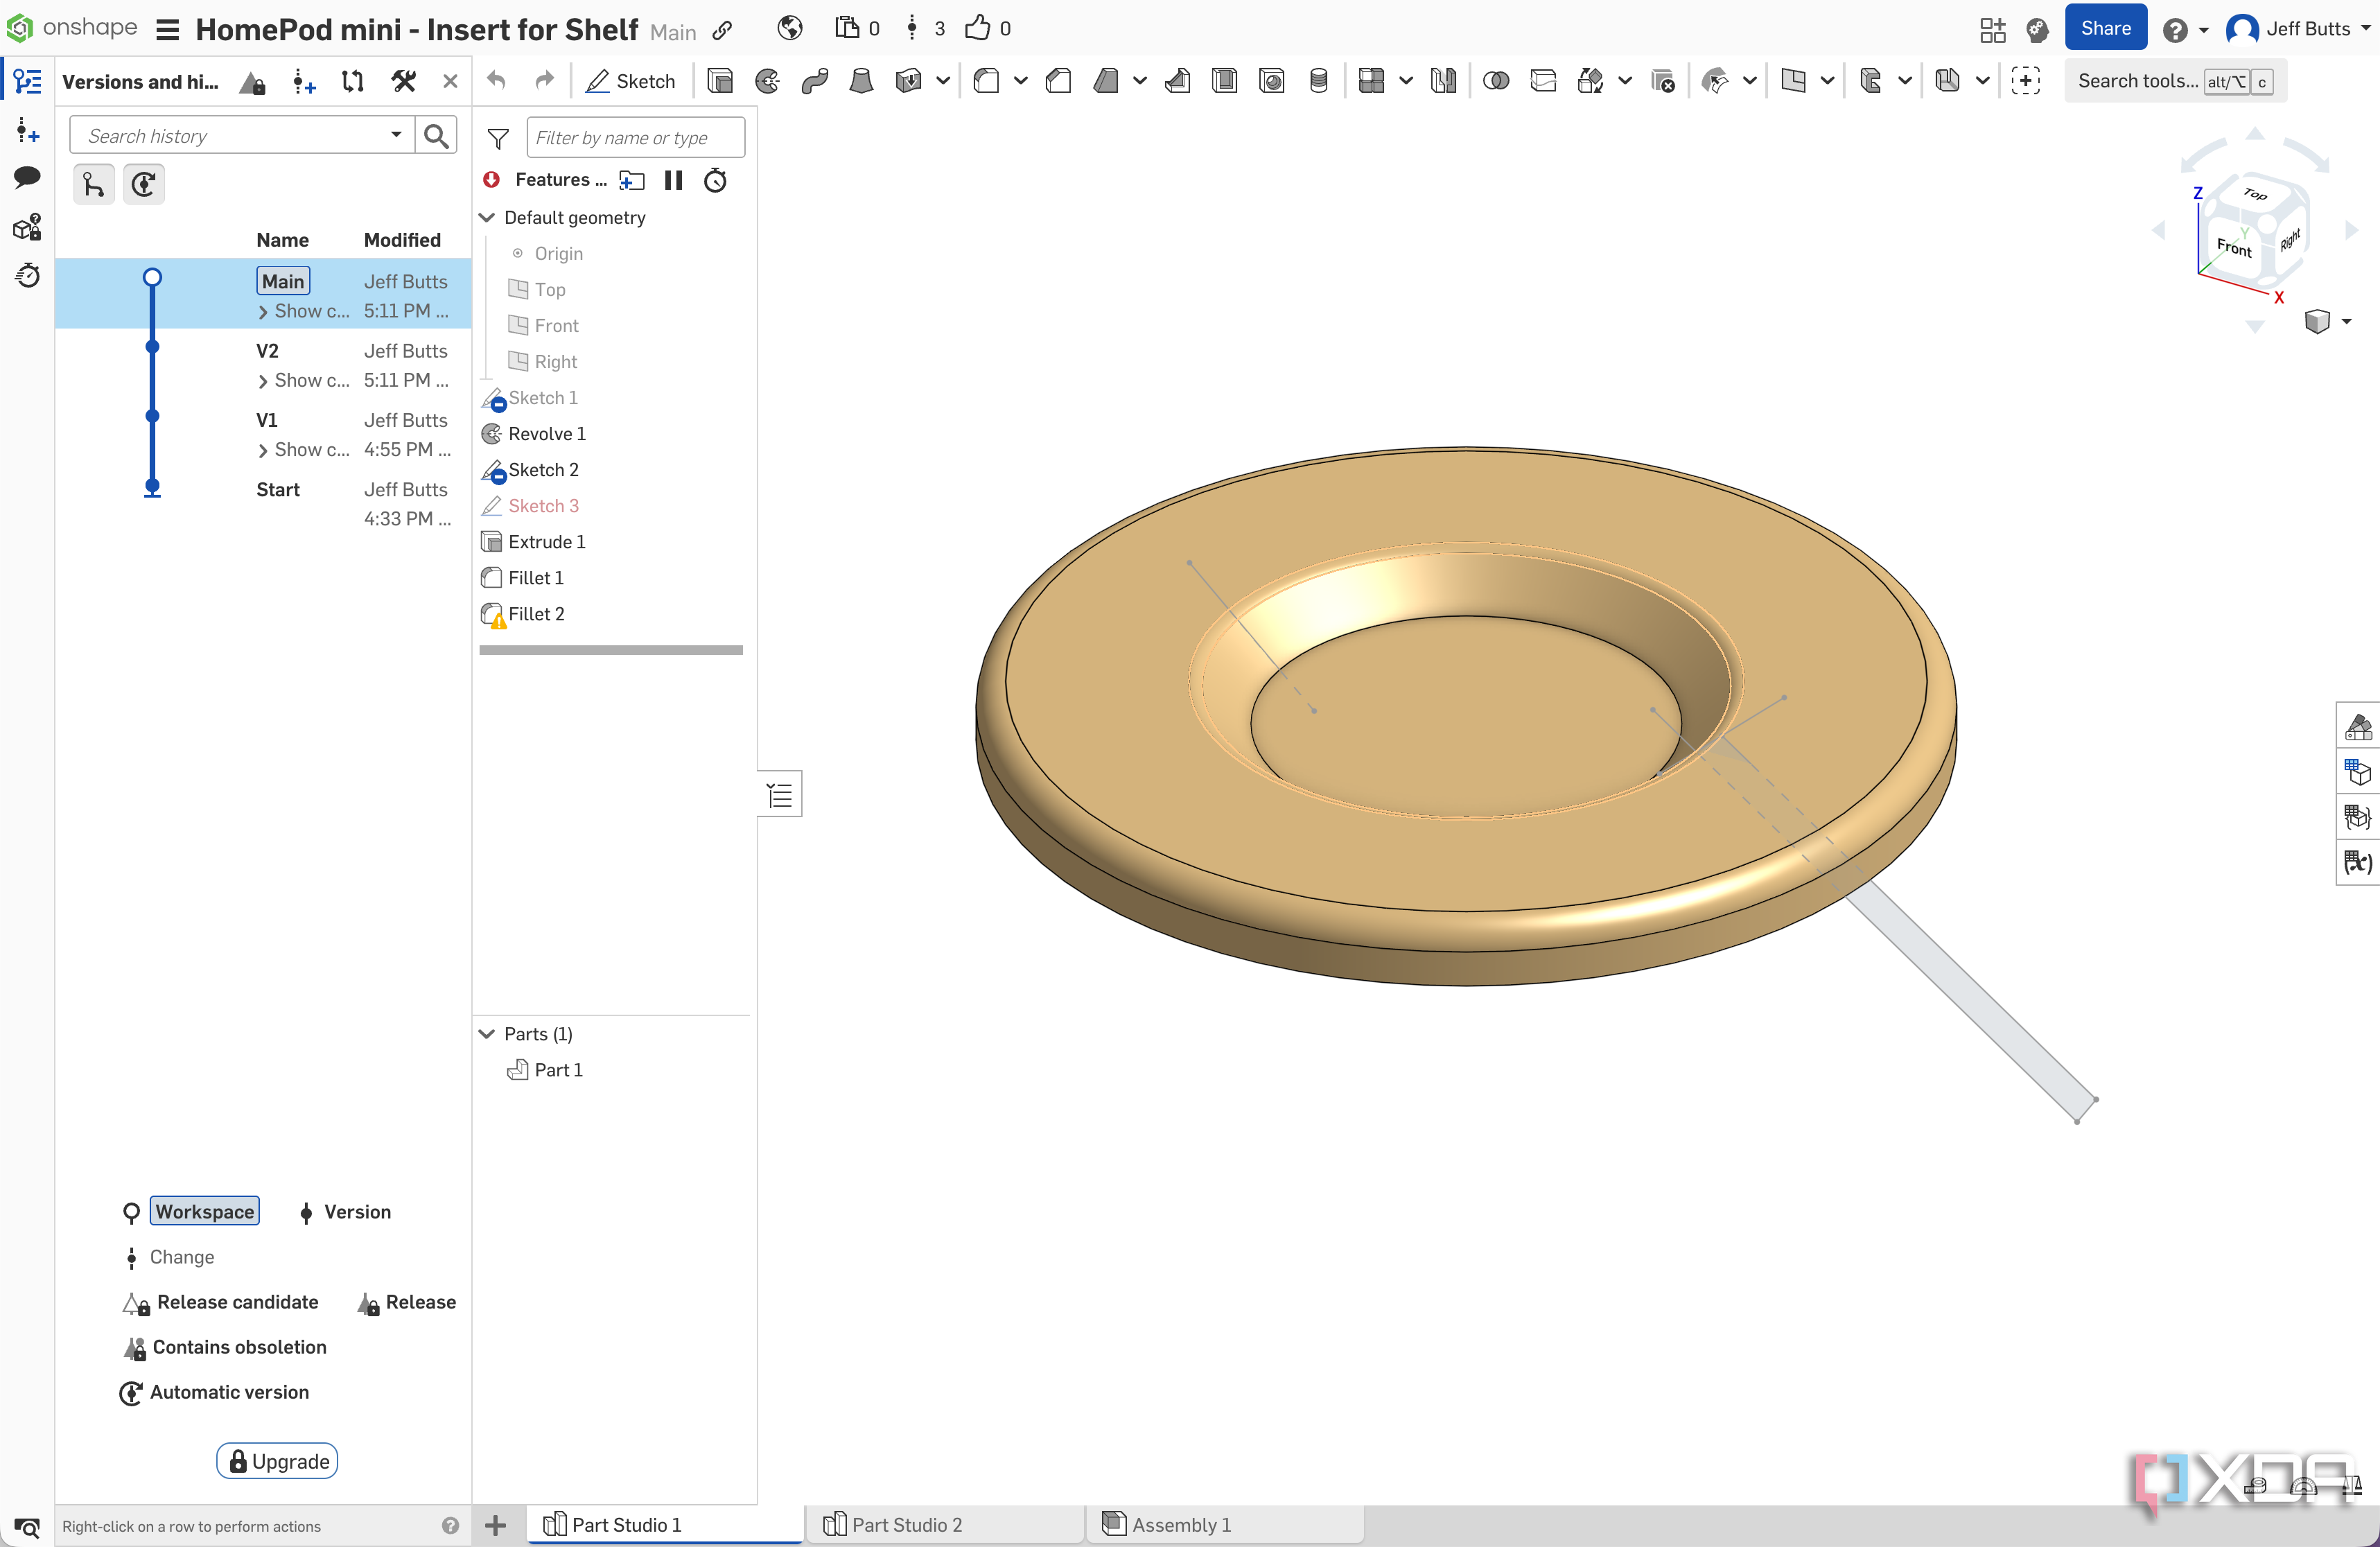This screenshot has width=2380, height=1547.
Task: Open the view cube display options dropdown
Action: coord(2346,321)
